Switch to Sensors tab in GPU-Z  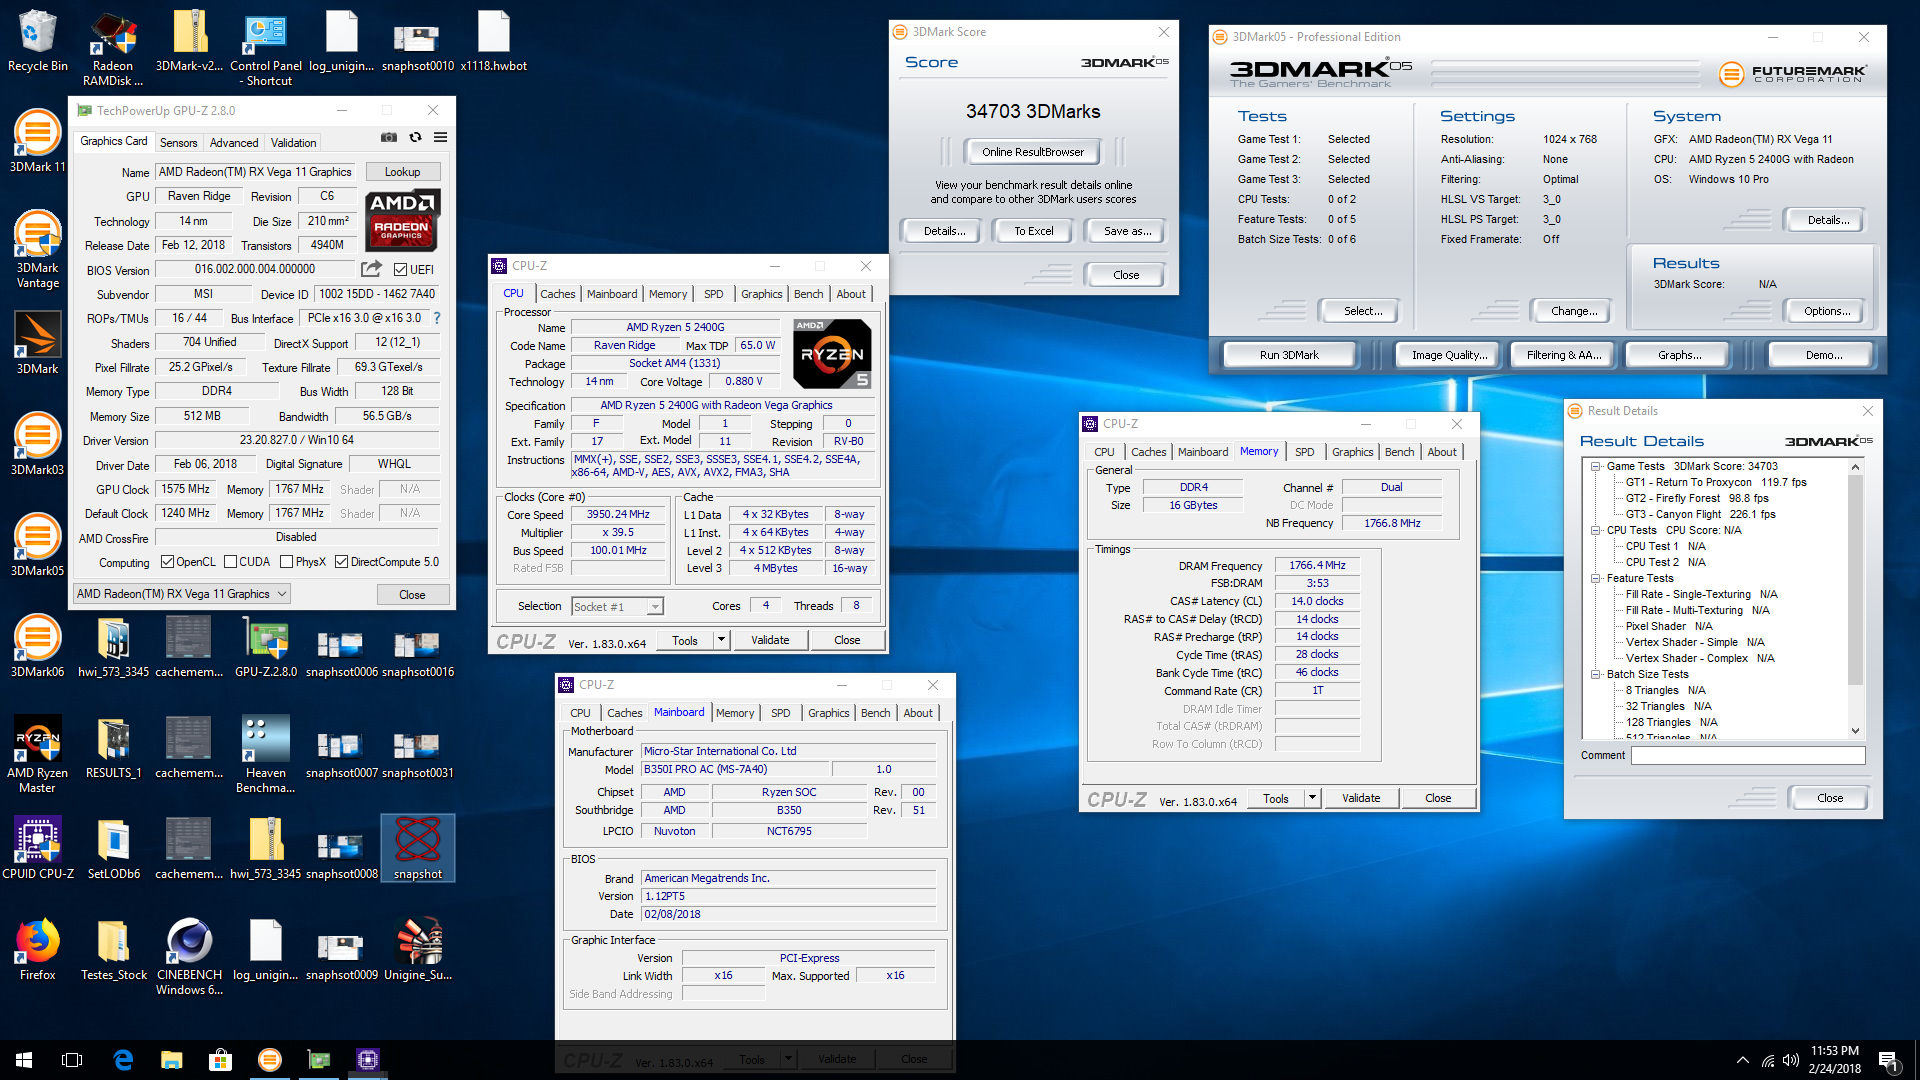click(x=178, y=143)
